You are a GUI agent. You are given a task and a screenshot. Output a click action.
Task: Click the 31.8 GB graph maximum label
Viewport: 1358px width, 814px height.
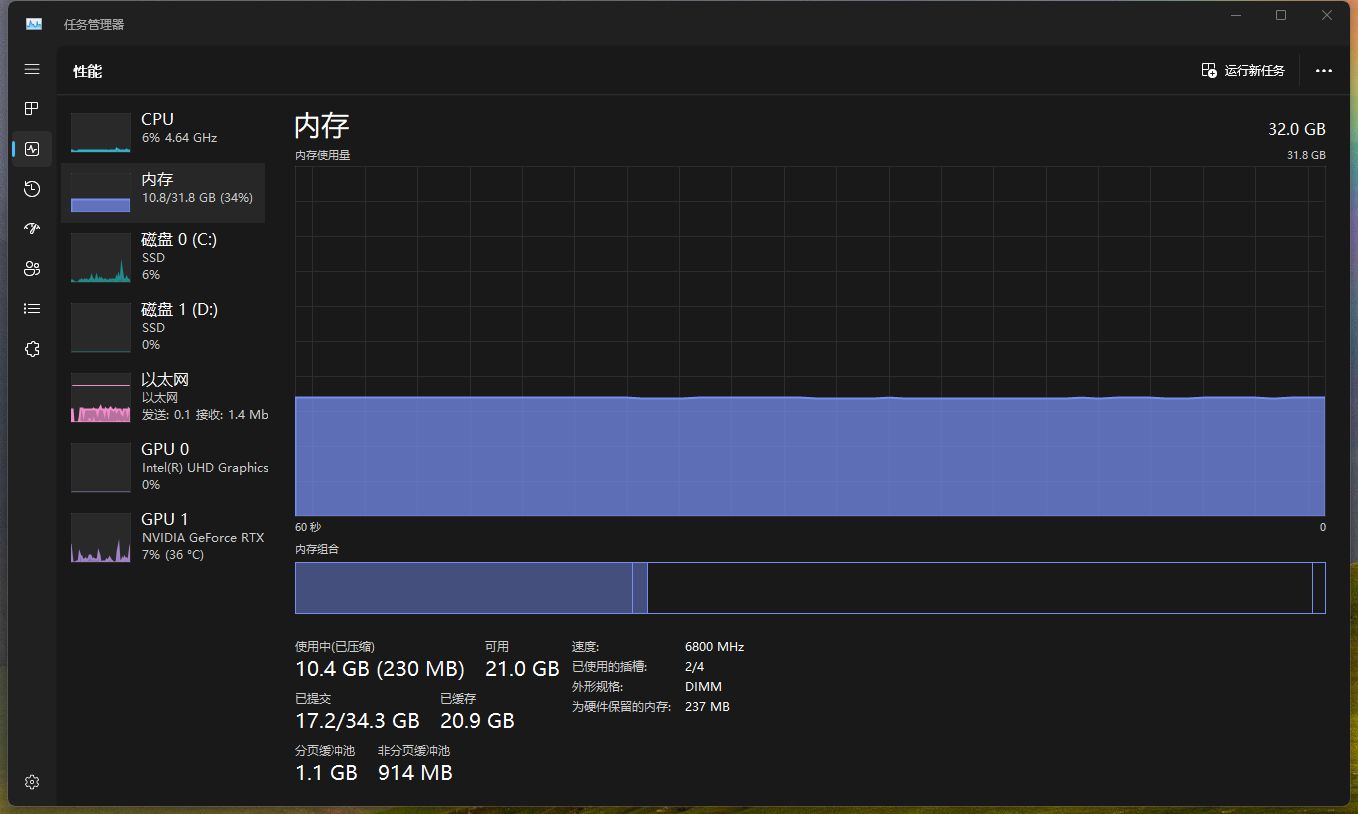1306,155
